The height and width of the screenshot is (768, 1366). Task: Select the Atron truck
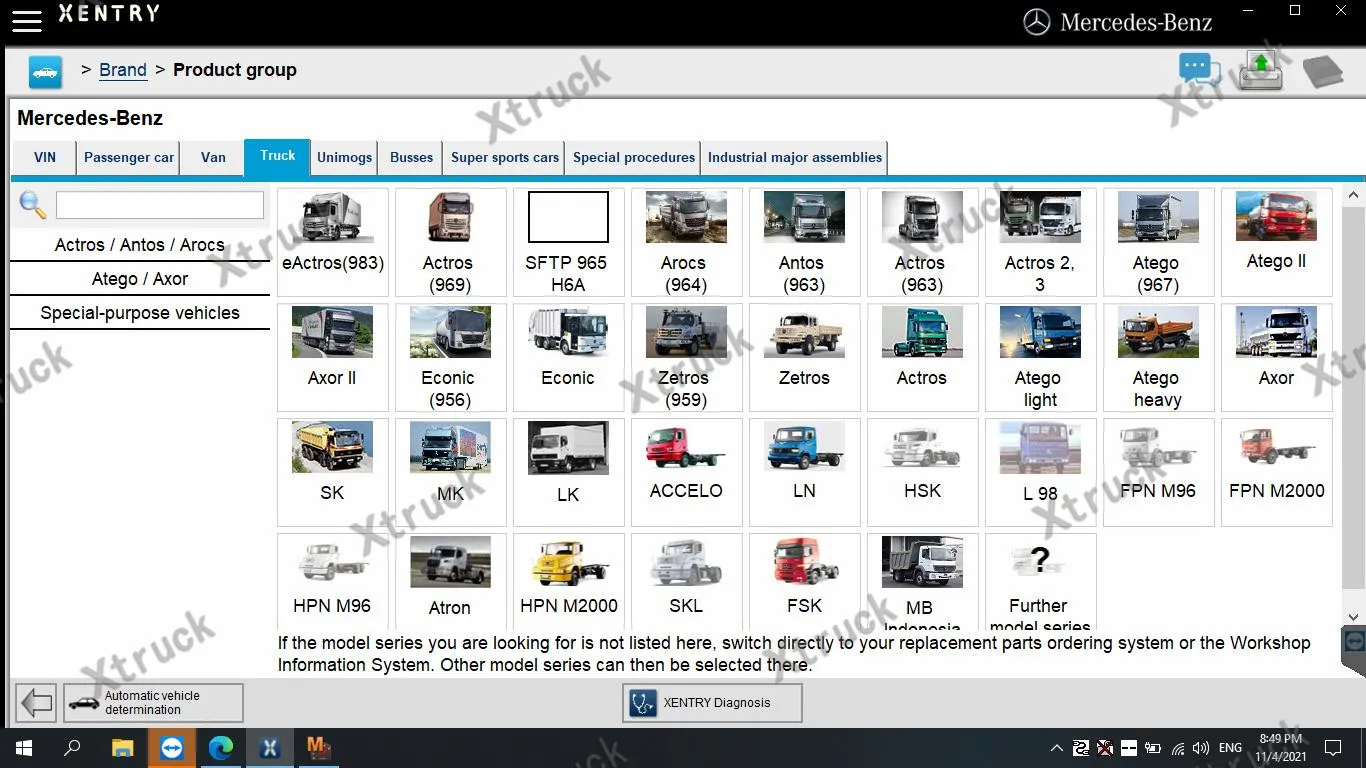451,581
